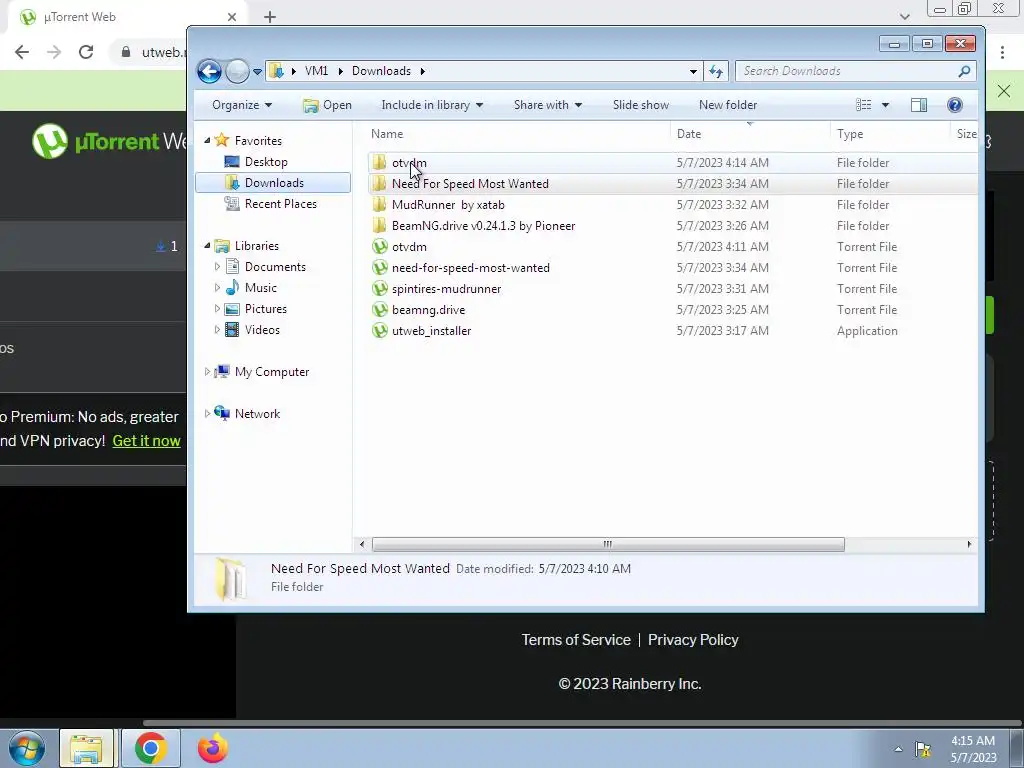Sort files by the Date column

tap(688, 134)
